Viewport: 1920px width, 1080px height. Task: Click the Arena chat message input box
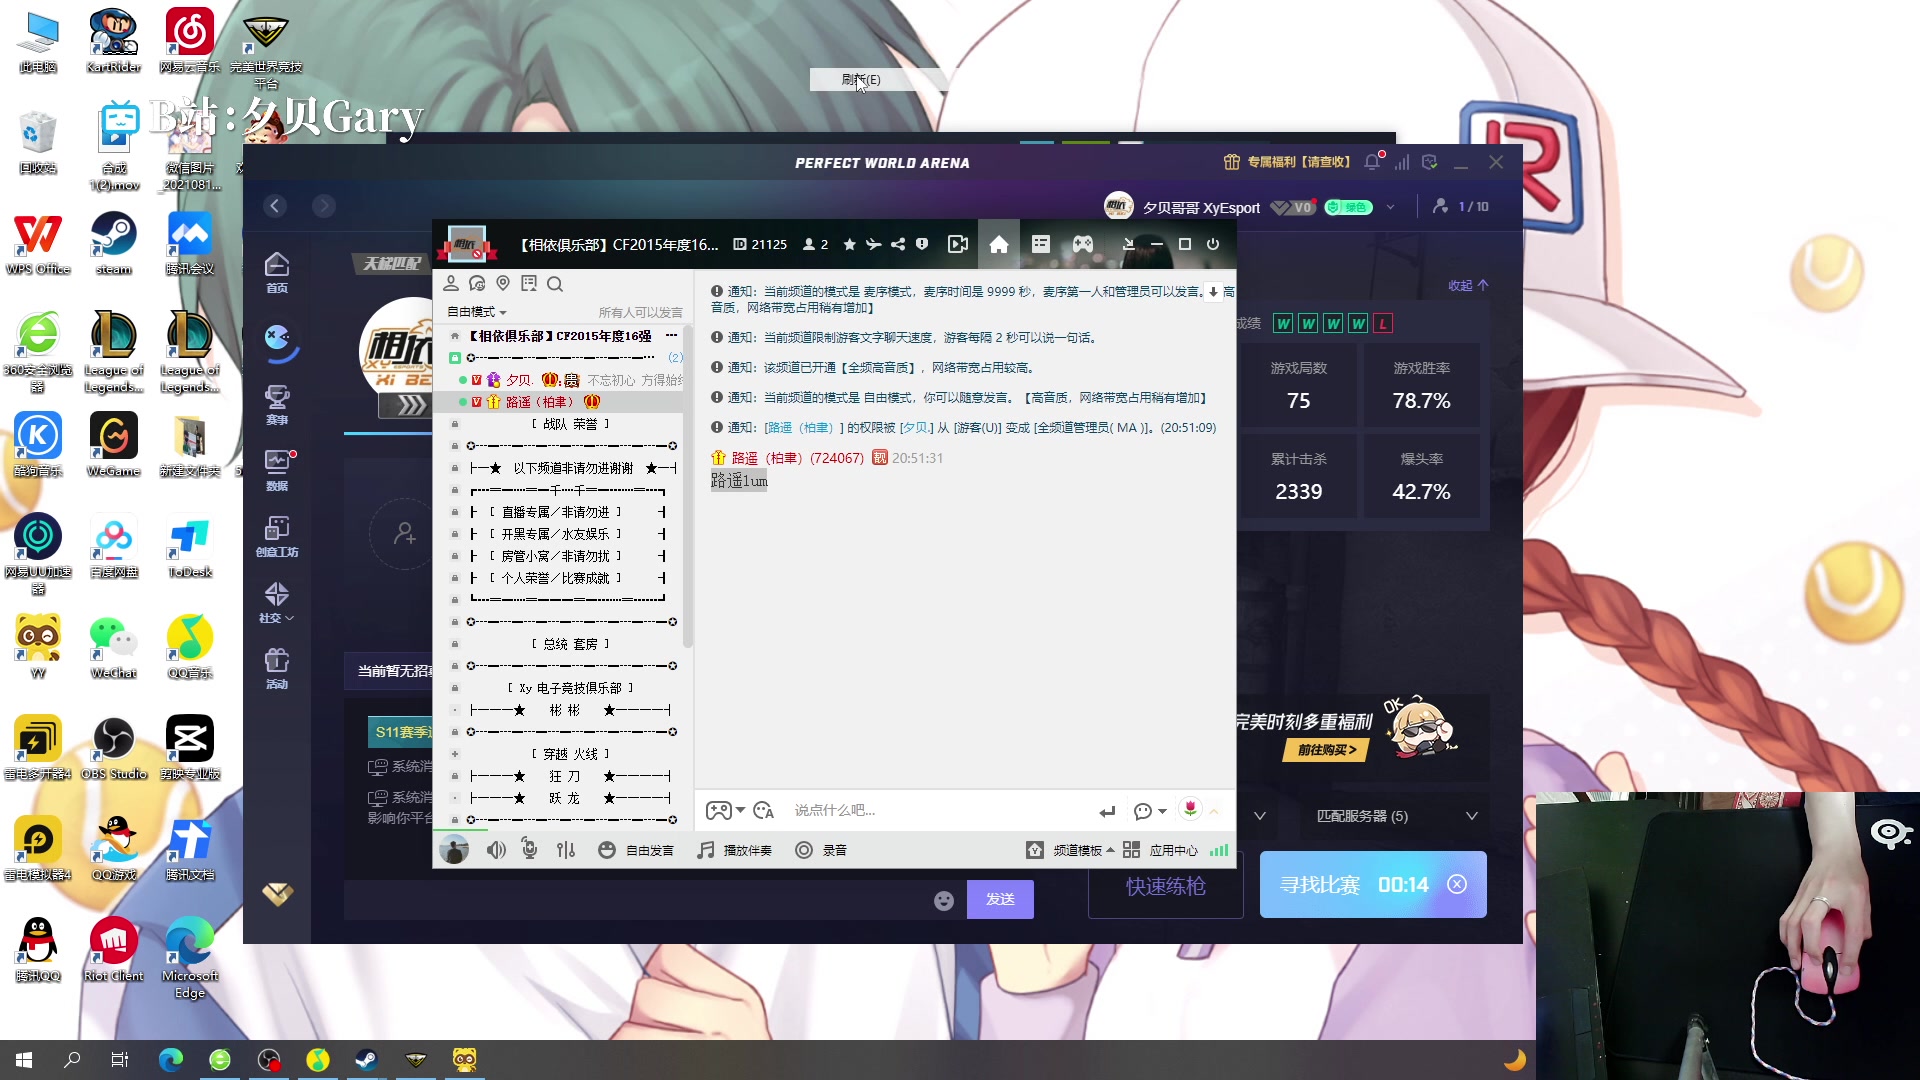[x=635, y=900]
